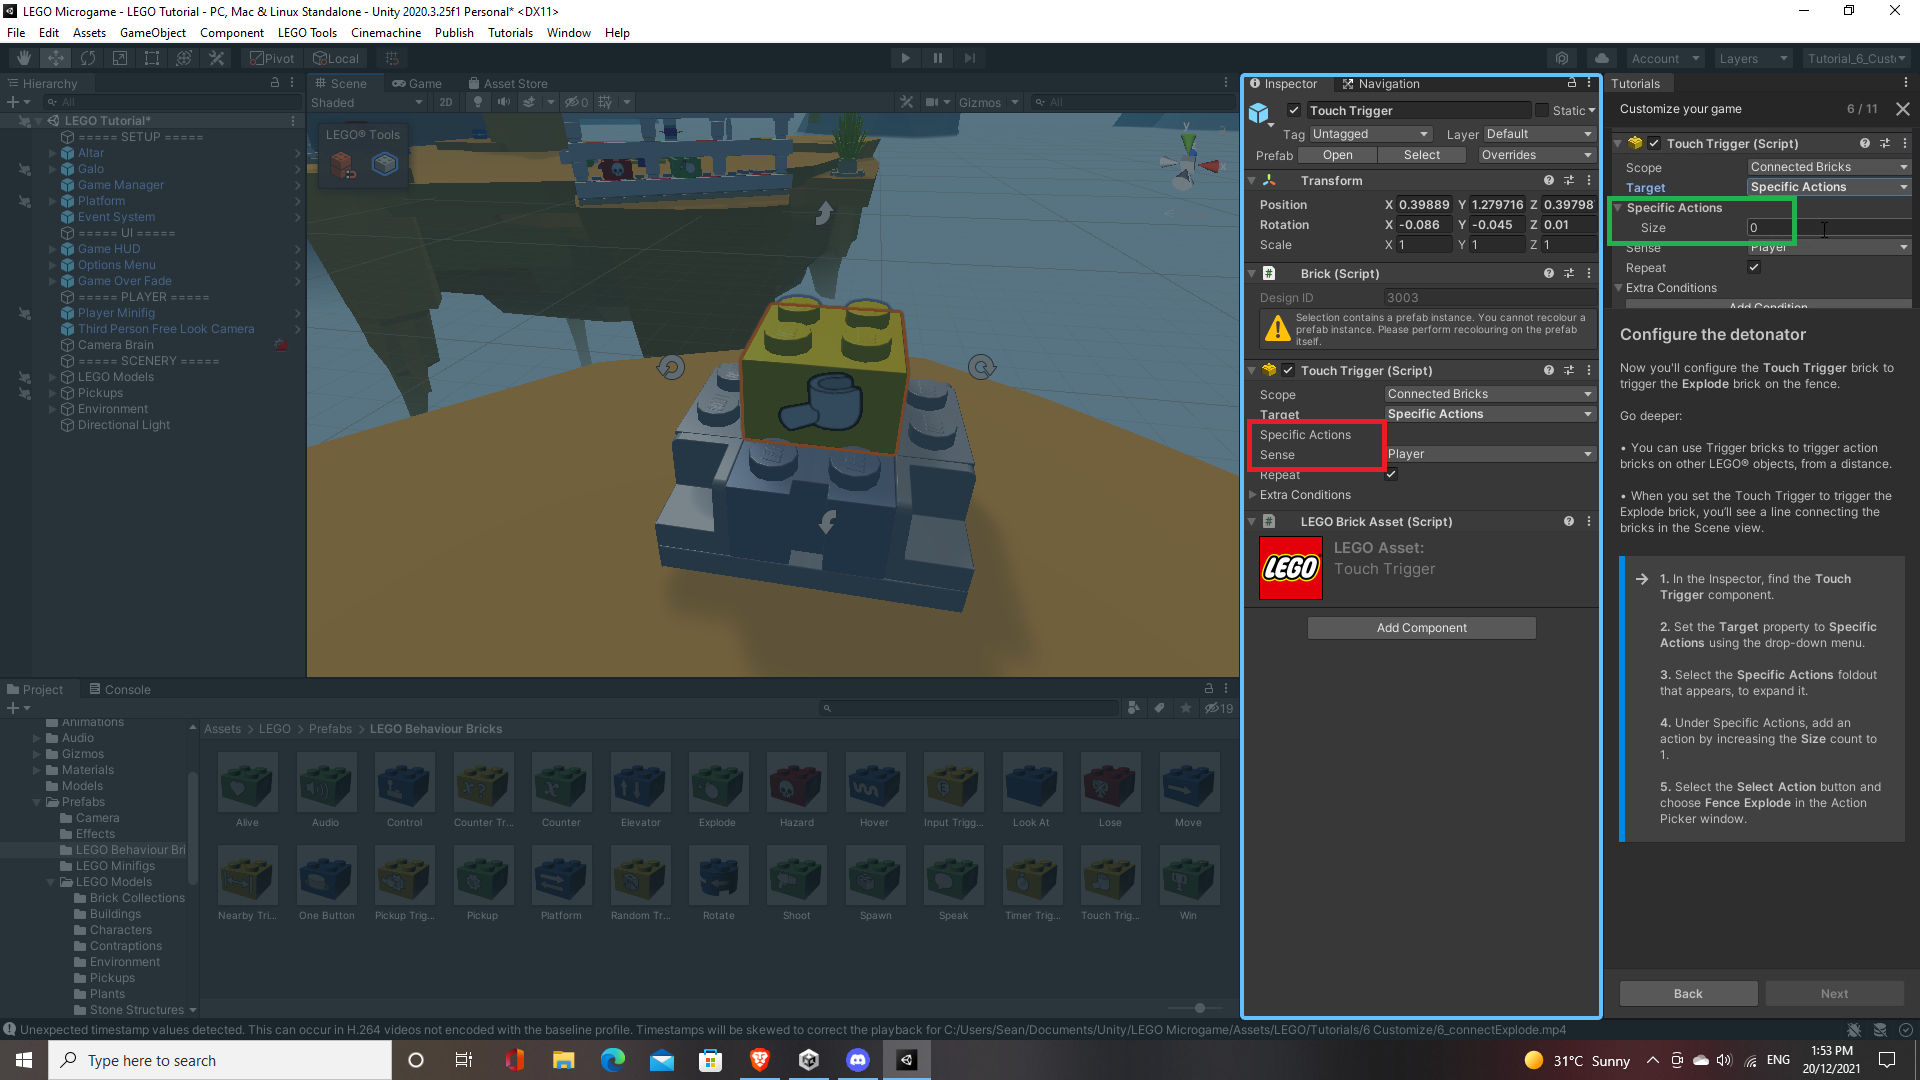Expand Extra Conditions foldout in Inspector
The width and height of the screenshot is (1920, 1080).
[1252, 495]
